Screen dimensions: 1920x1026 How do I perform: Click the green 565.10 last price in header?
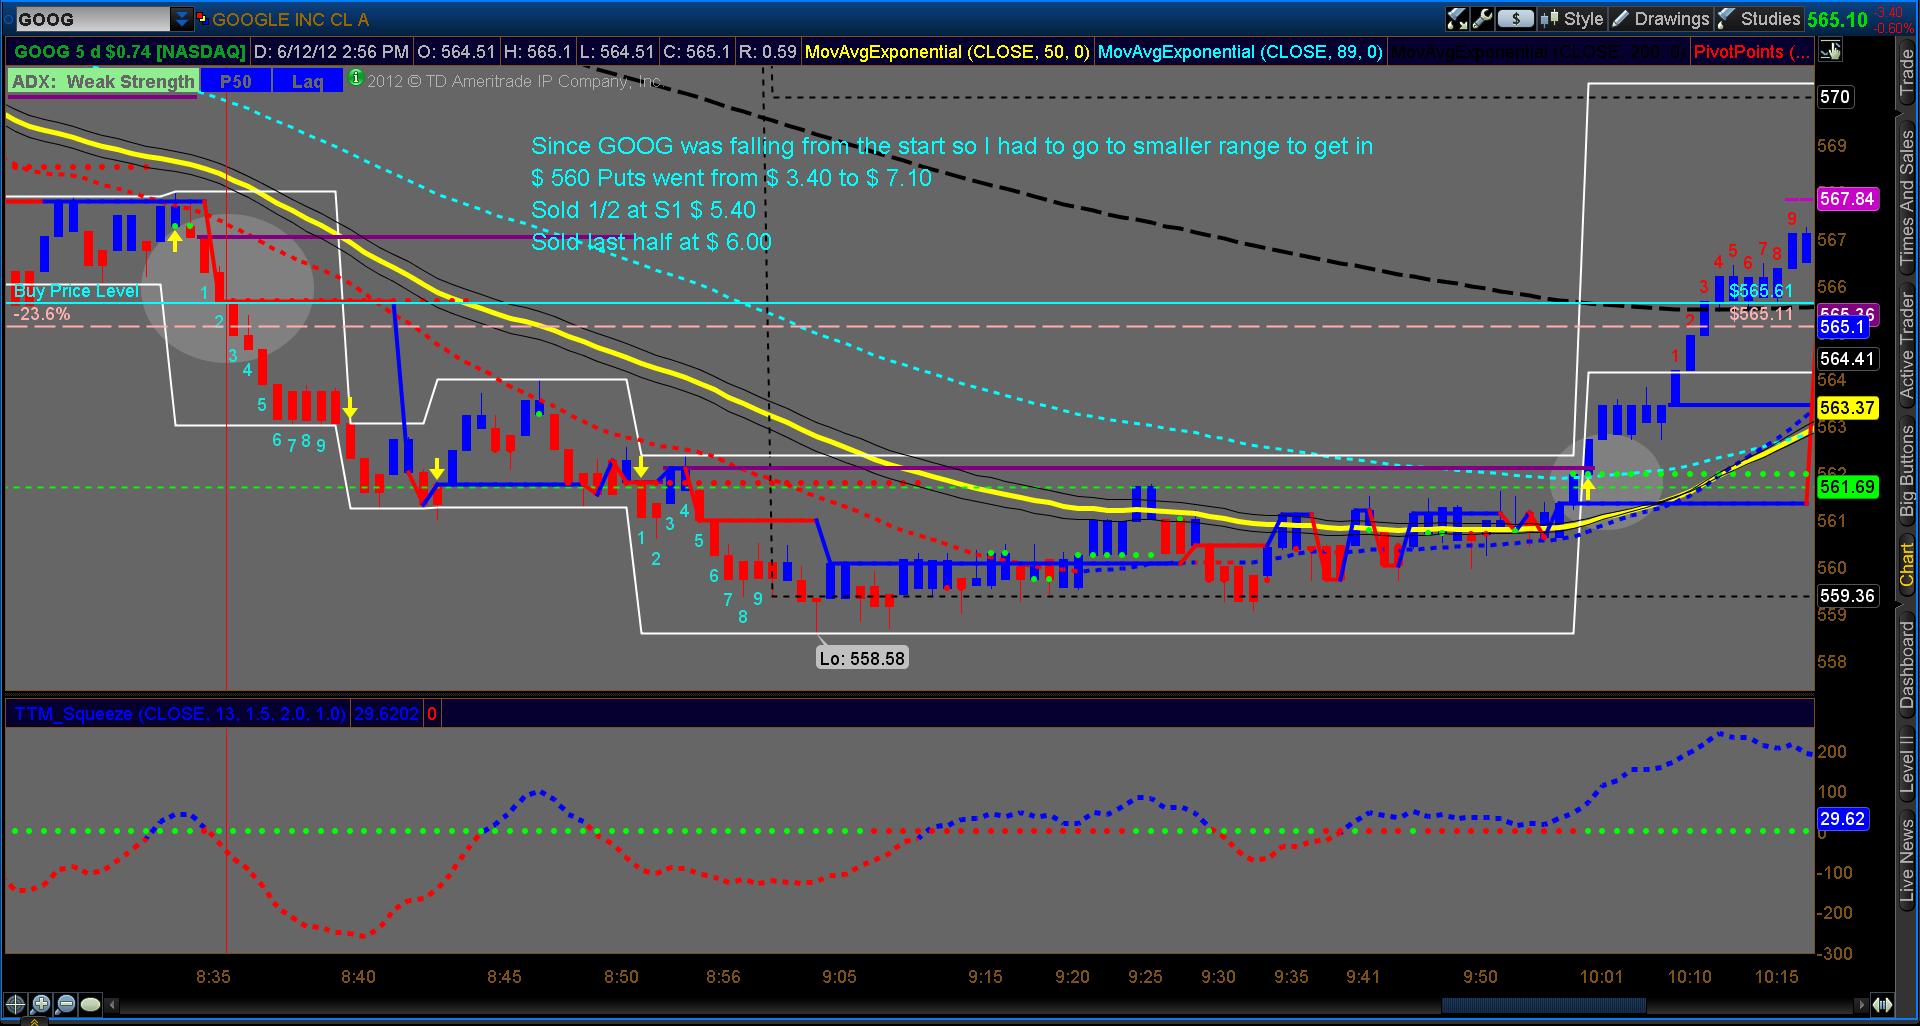tap(1838, 19)
